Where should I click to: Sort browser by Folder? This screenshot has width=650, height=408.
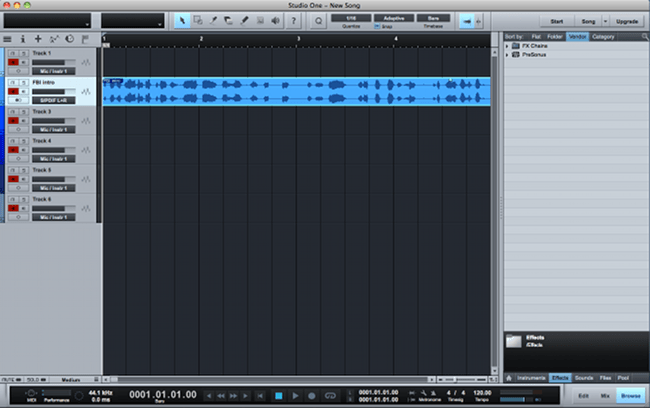[x=555, y=37]
